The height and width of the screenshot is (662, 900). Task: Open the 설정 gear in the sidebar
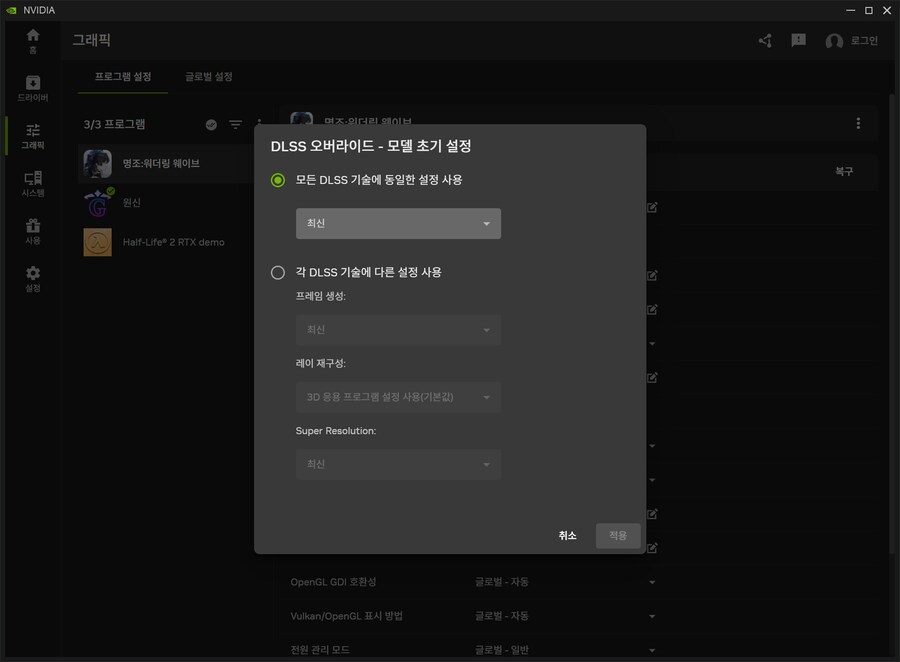(x=31, y=279)
